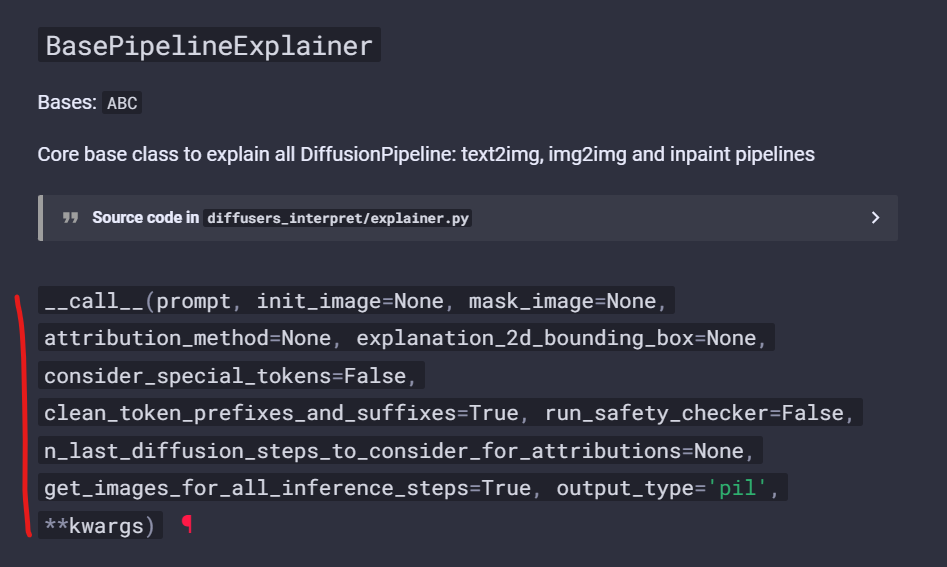Click the diffusers_interpret/explainer.py path text
This screenshot has width=947, height=567.
click(338, 218)
